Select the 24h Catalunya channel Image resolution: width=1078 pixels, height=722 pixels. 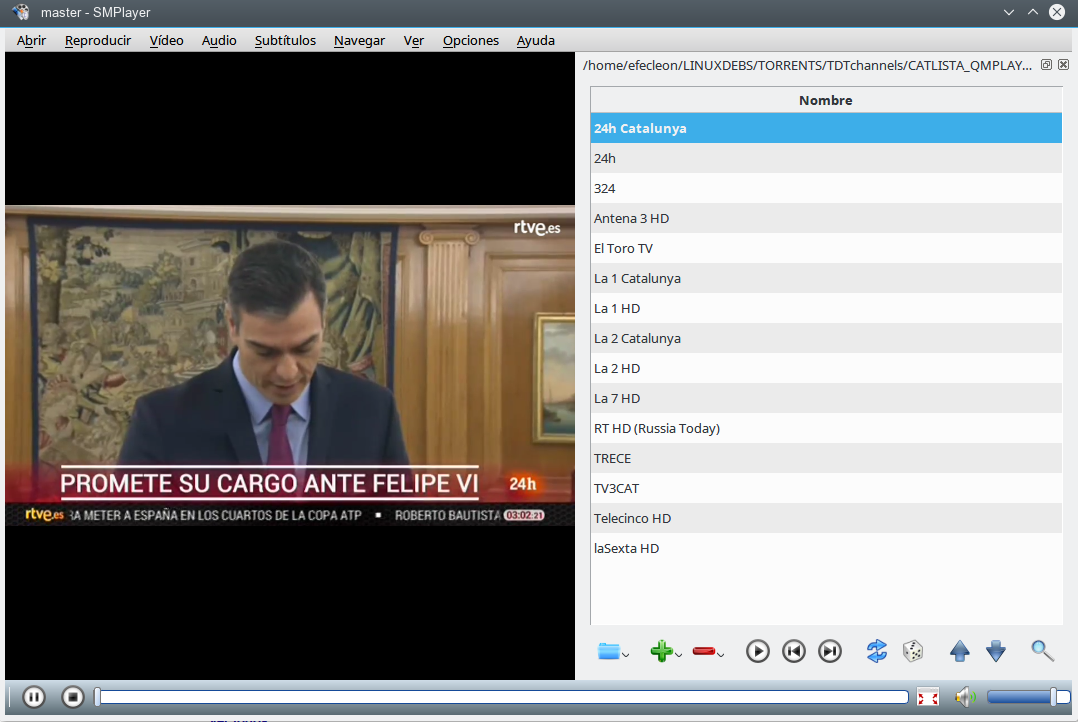point(826,129)
